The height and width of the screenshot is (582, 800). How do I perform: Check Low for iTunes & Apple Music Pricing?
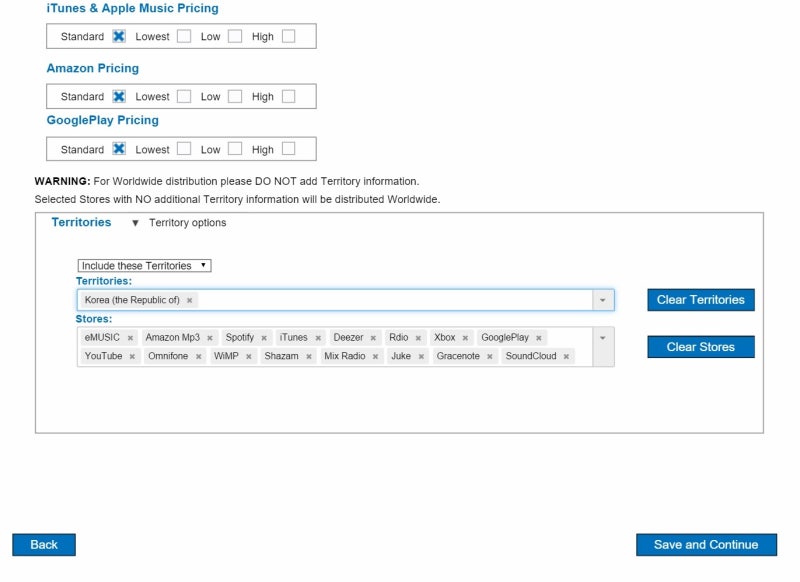pyautogui.click(x=235, y=36)
